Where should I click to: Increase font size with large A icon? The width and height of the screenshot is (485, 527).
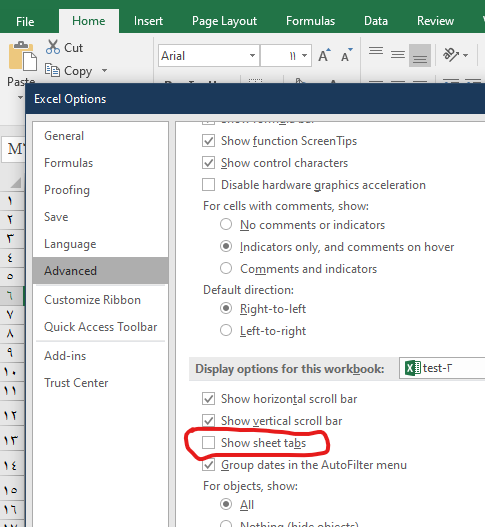pos(324,55)
